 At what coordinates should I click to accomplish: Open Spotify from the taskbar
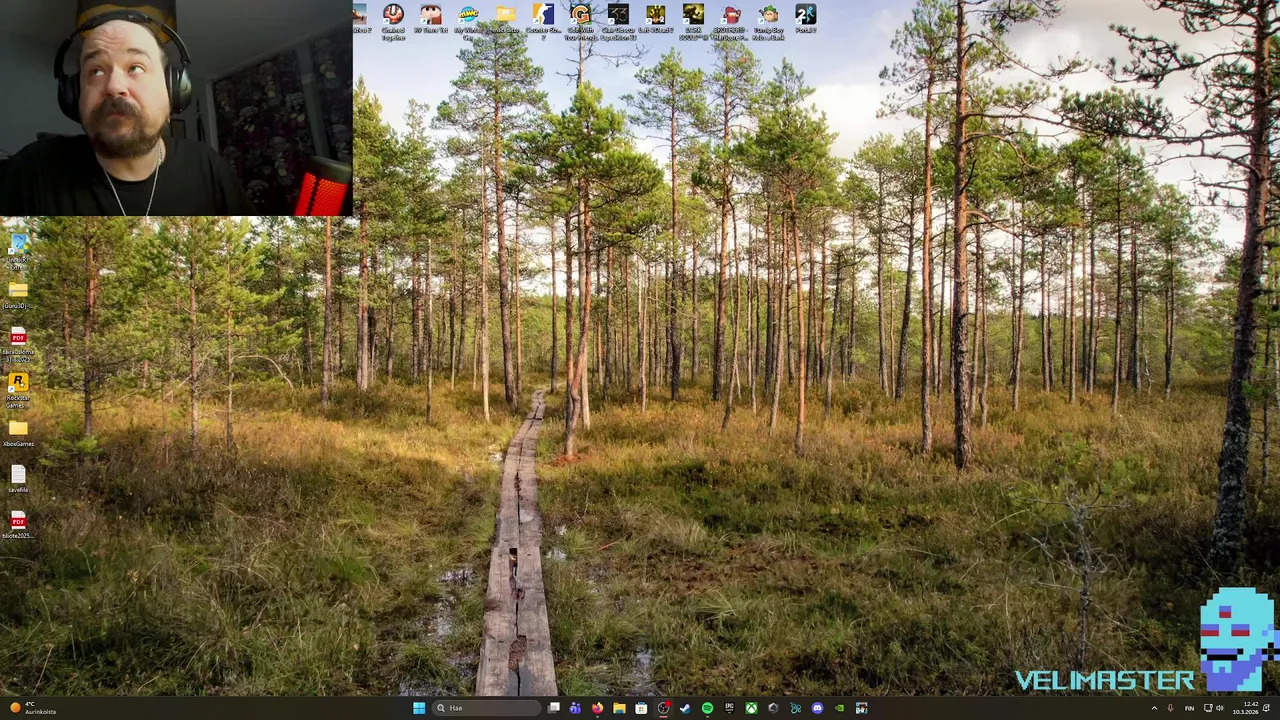(x=707, y=708)
